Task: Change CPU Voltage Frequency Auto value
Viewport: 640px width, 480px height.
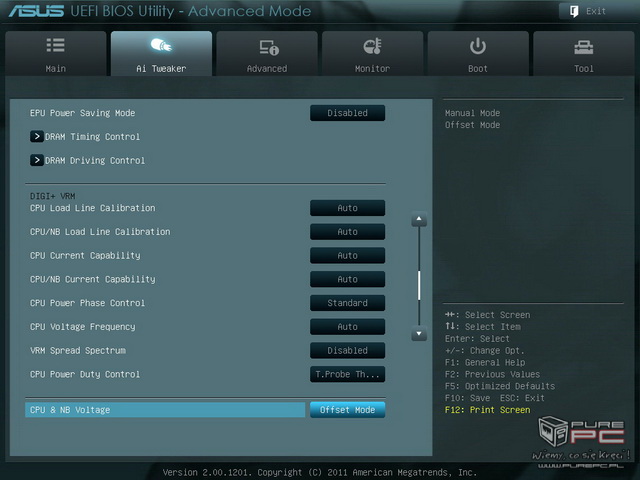Action: (347, 327)
